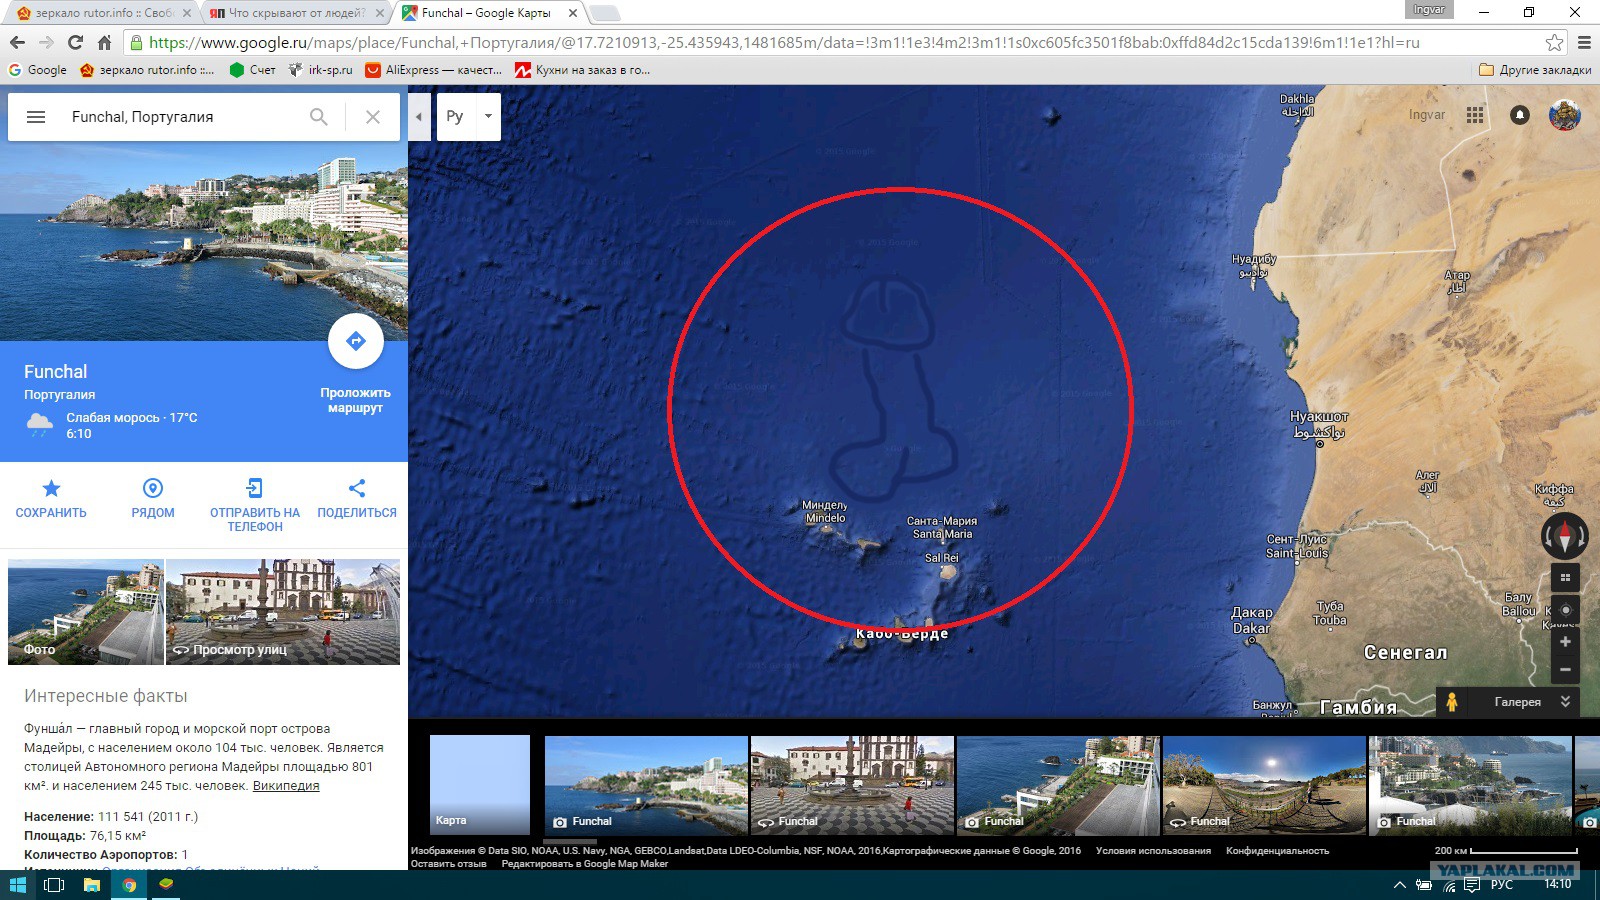Click the Ingvar Chrome profile button
This screenshot has width=1600, height=900.
pos(1429,9)
